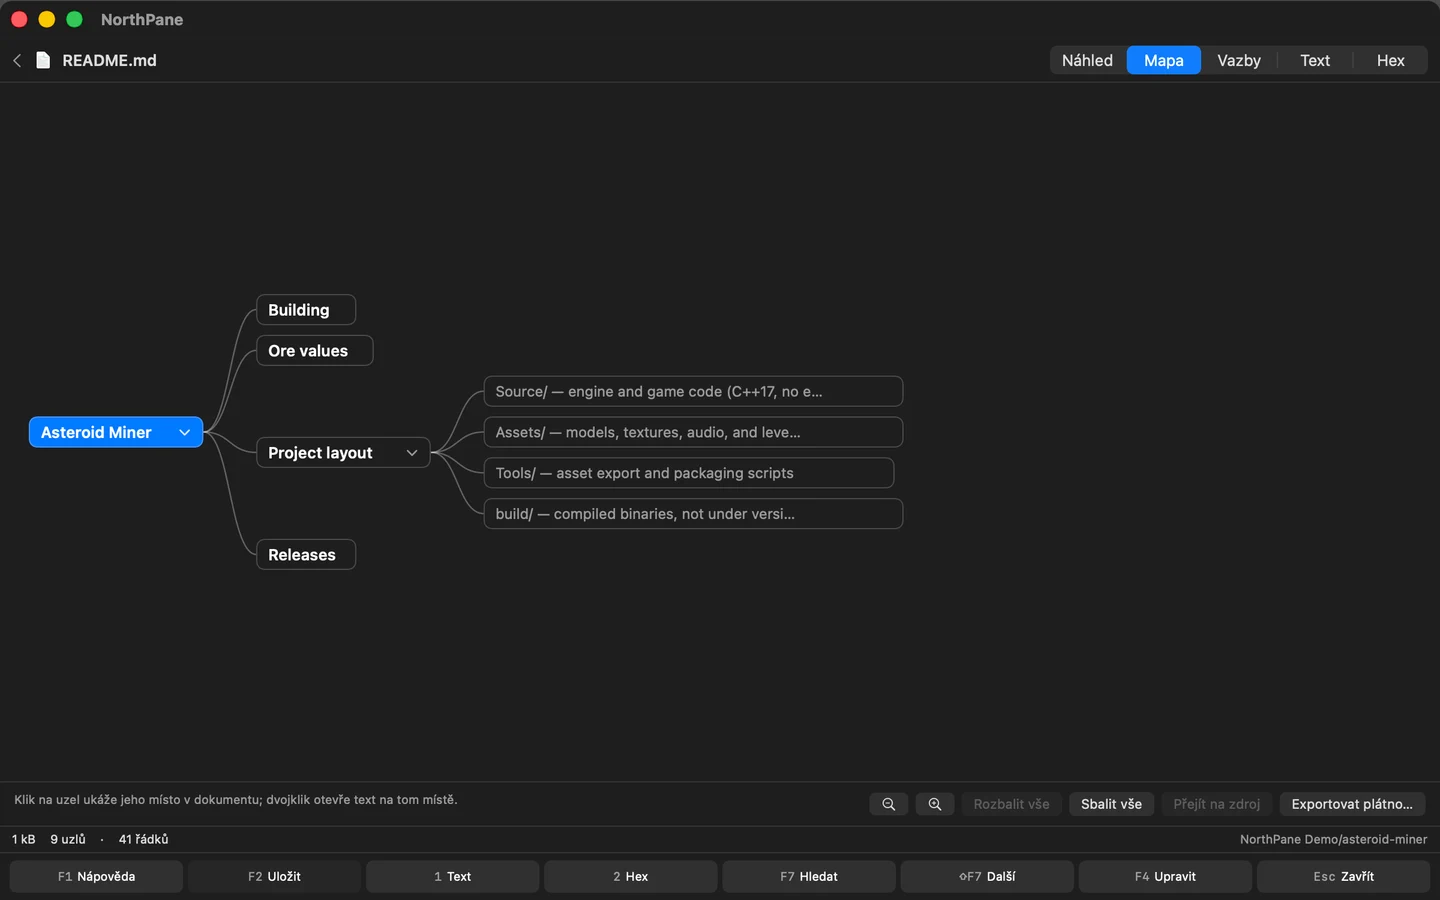Click the Rozbalit vše button
The image size is (1440, 900).
pos(1011,804)
